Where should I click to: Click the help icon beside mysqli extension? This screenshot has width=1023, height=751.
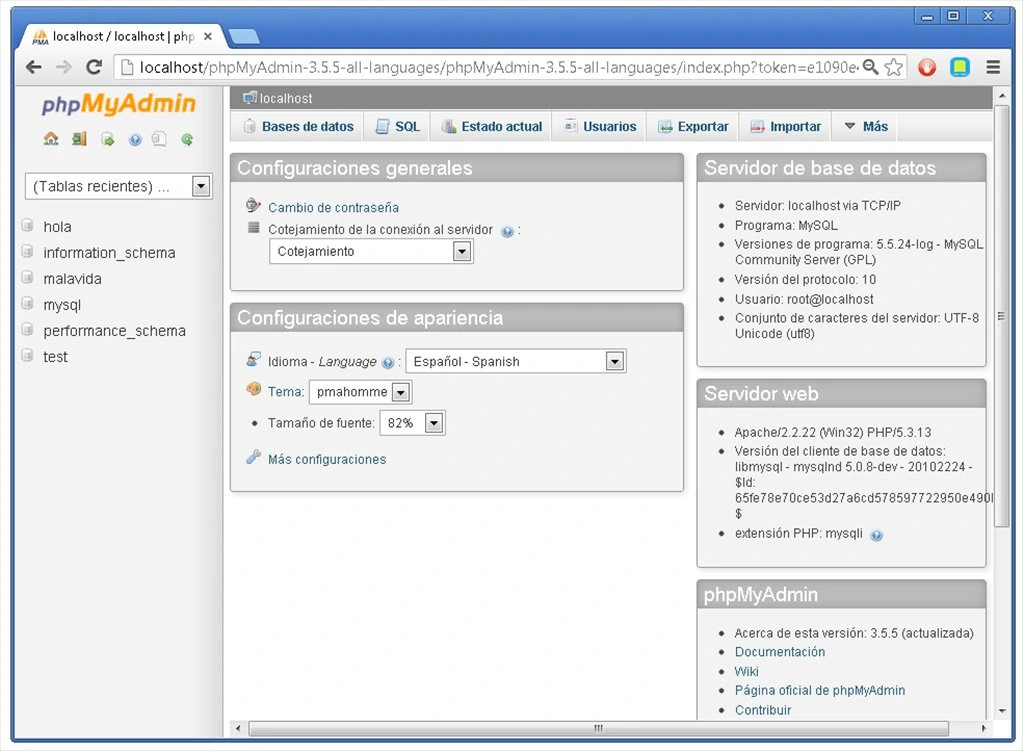coord(877,535)
